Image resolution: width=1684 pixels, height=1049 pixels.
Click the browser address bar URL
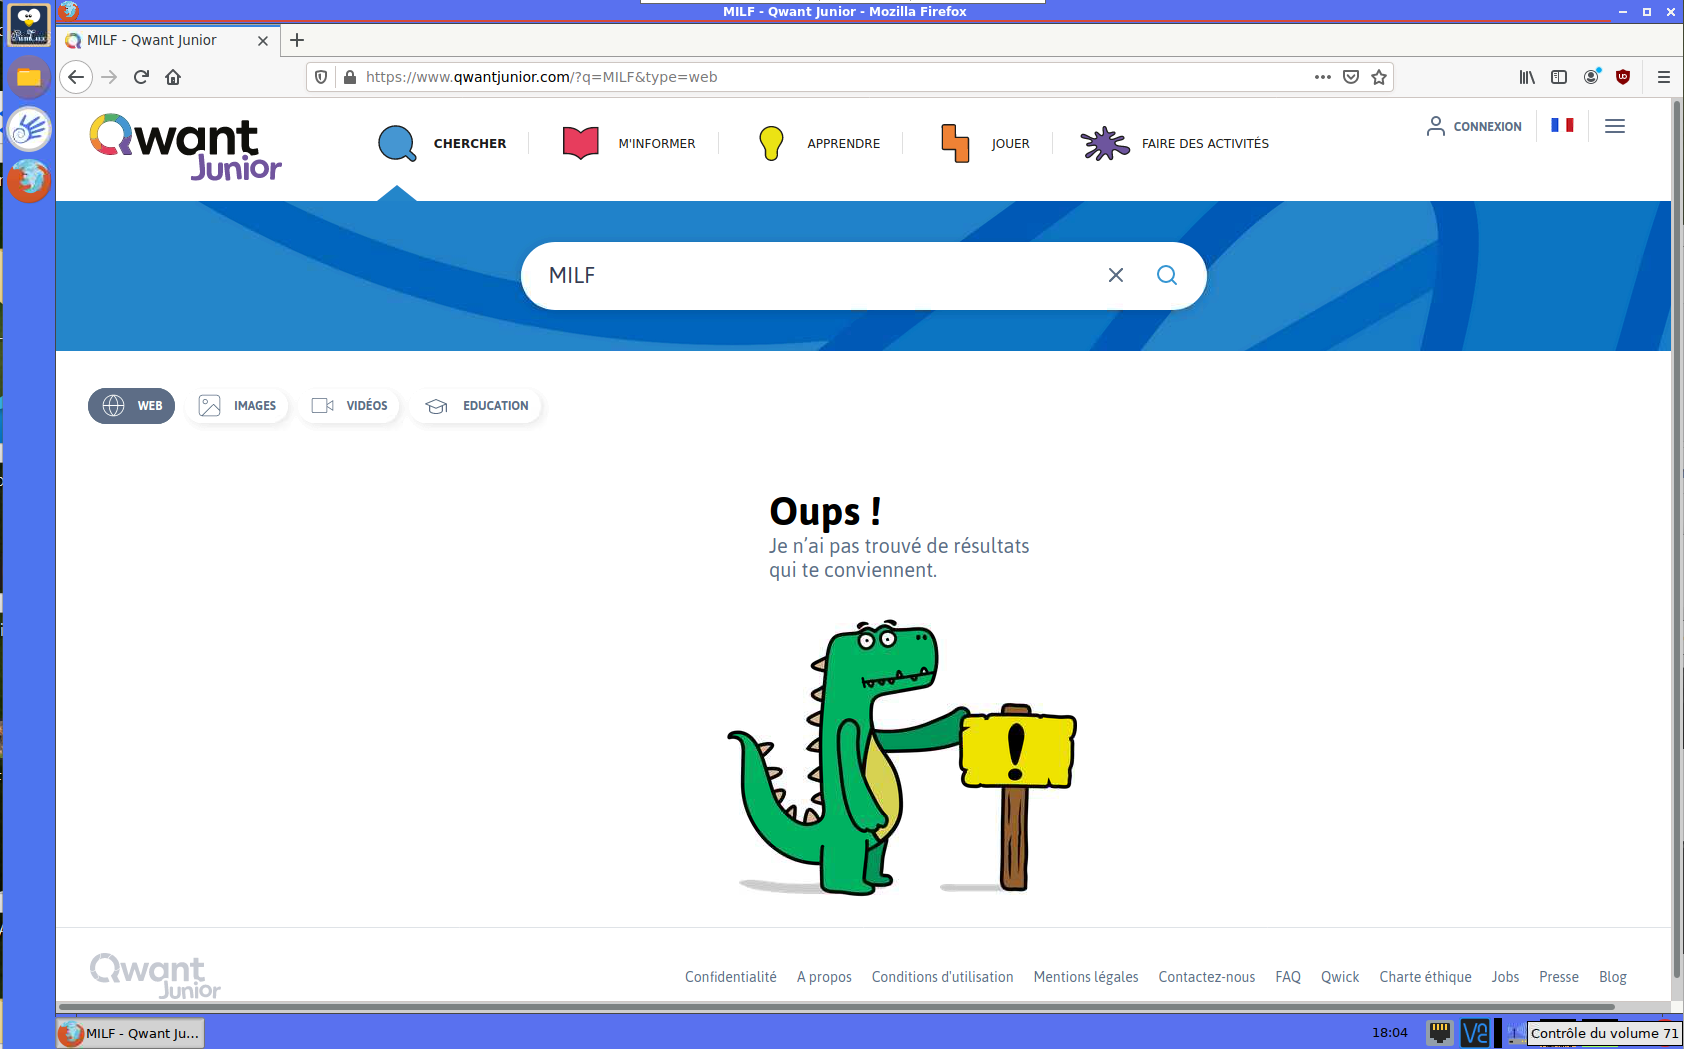[541, 77]
